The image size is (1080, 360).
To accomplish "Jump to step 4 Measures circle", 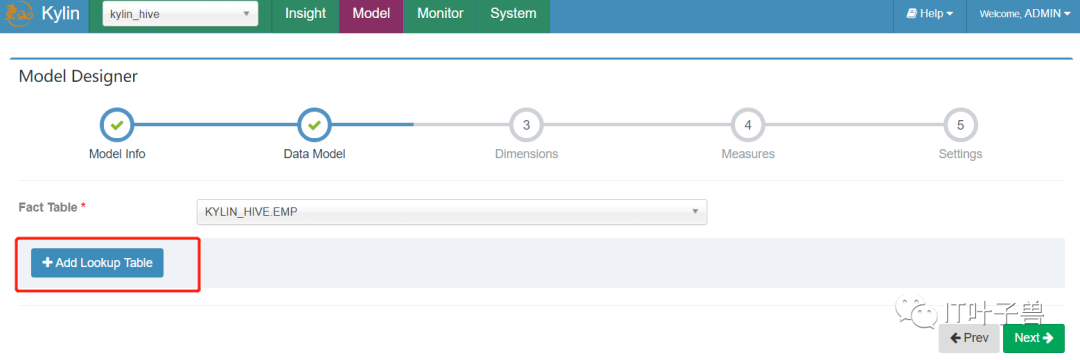I will tap(748, 125).
